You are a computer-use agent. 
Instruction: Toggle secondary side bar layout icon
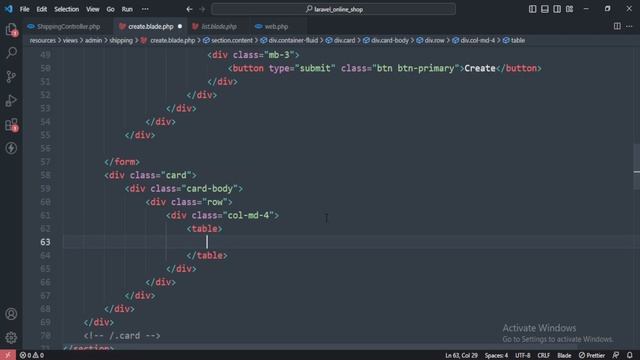[x=557, y=9]
